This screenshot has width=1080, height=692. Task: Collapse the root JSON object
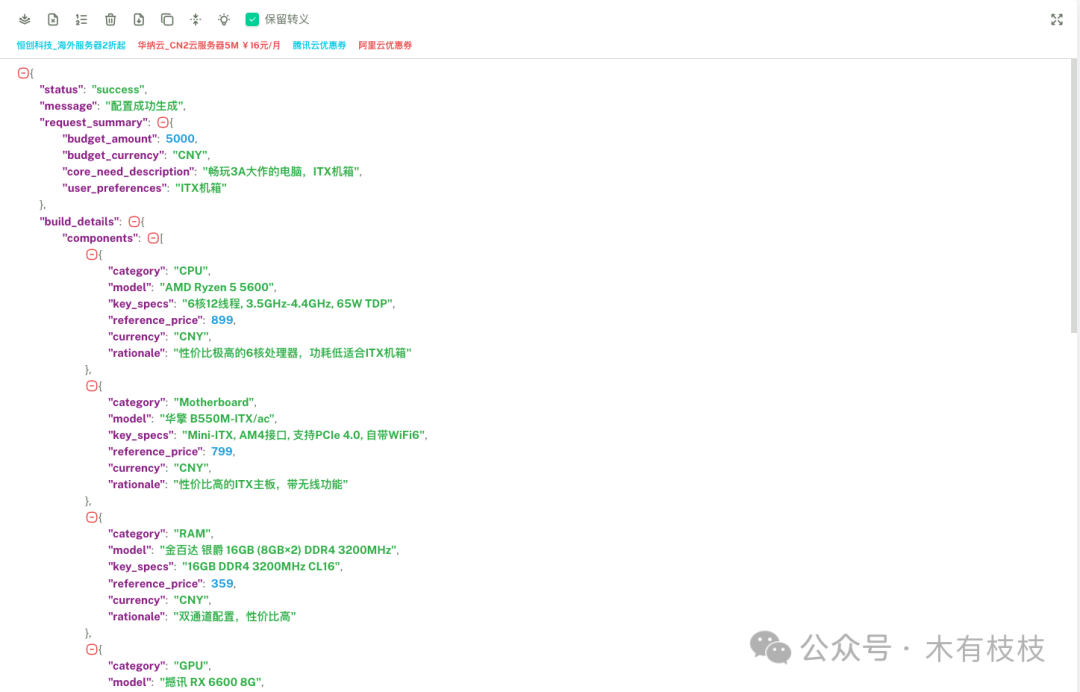pos(23,73)
